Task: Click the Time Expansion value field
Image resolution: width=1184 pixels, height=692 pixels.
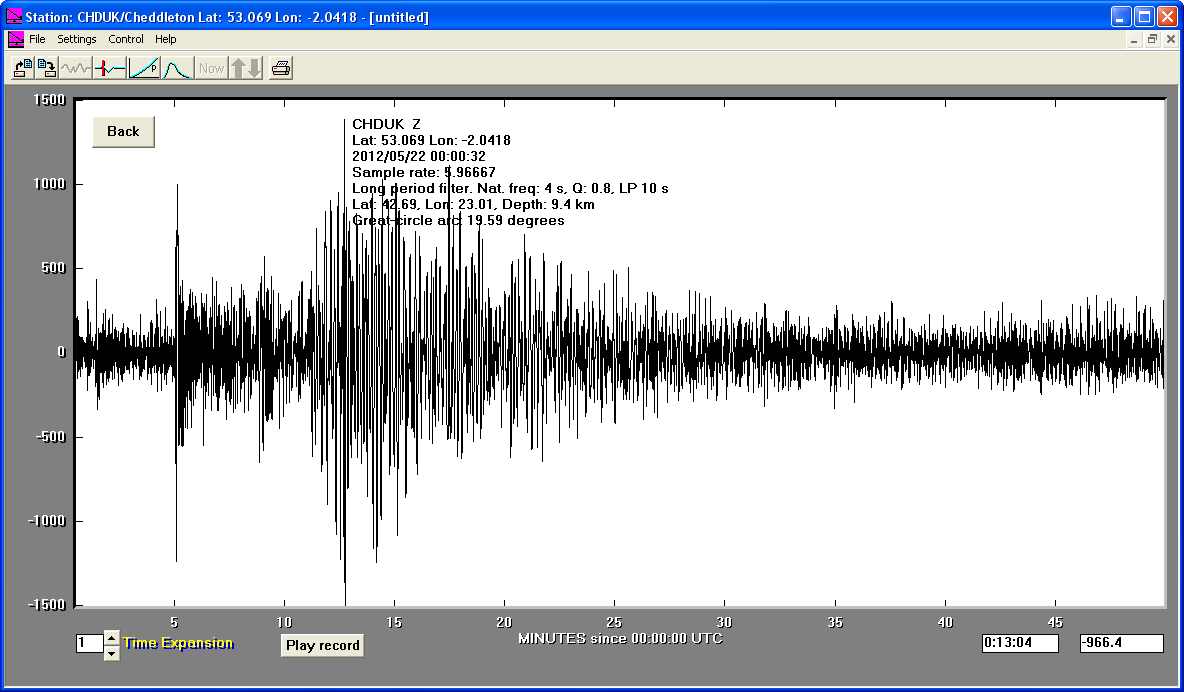Action: [x=89, y=644]
